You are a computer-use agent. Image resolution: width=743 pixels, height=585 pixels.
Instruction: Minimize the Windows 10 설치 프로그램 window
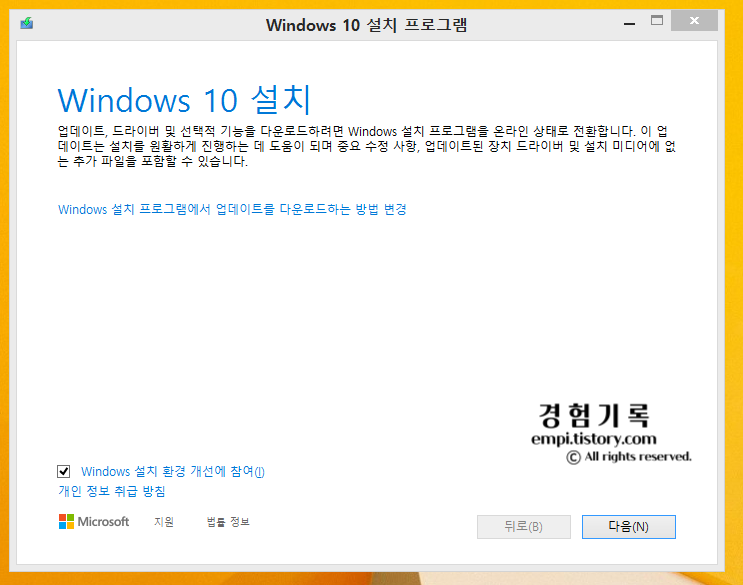(629, 23)
